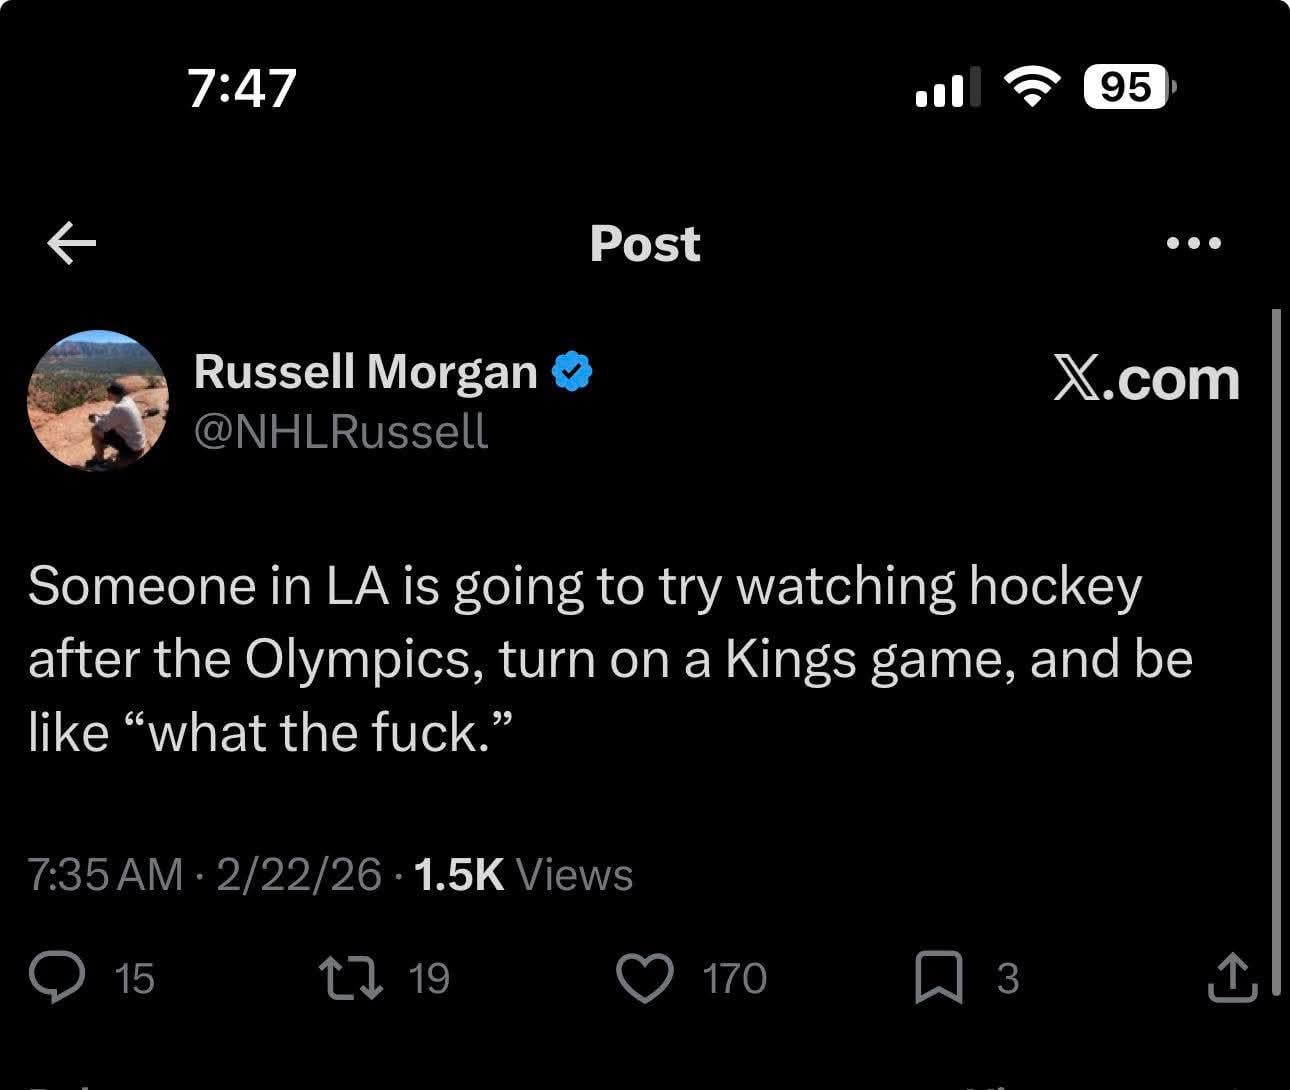
Task: Click the post scrollbar on right edge
Action: pos(1275,650)
